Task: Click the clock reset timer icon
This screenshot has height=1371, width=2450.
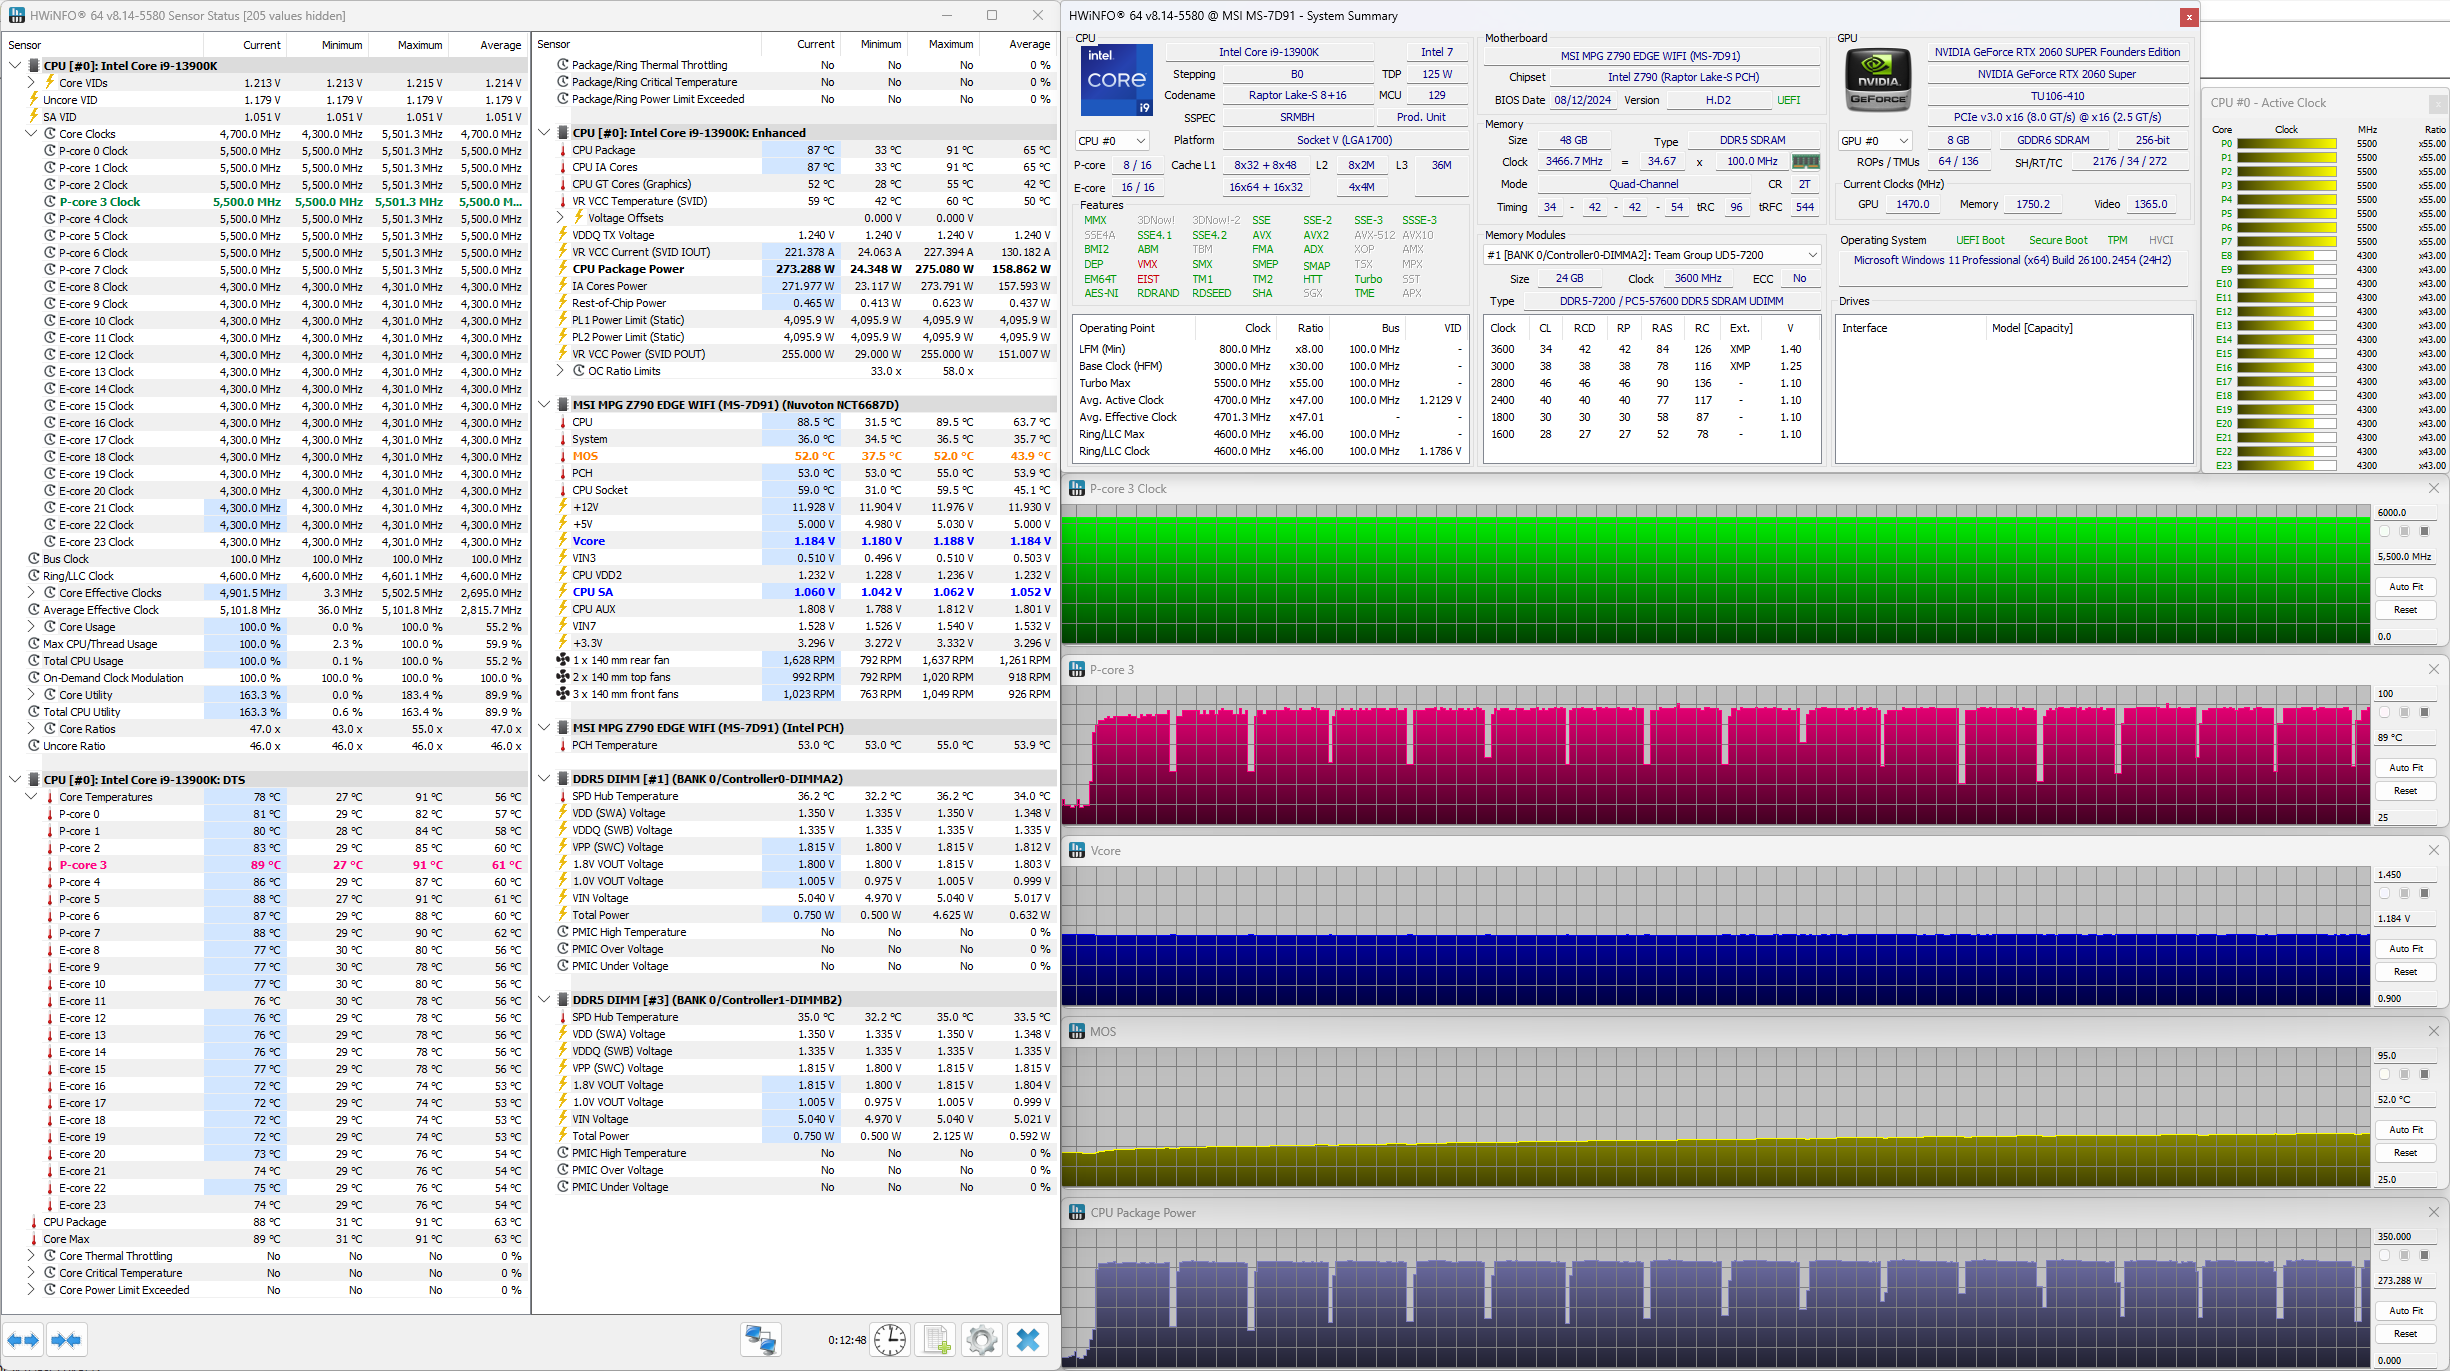Action: [889, 1340]
